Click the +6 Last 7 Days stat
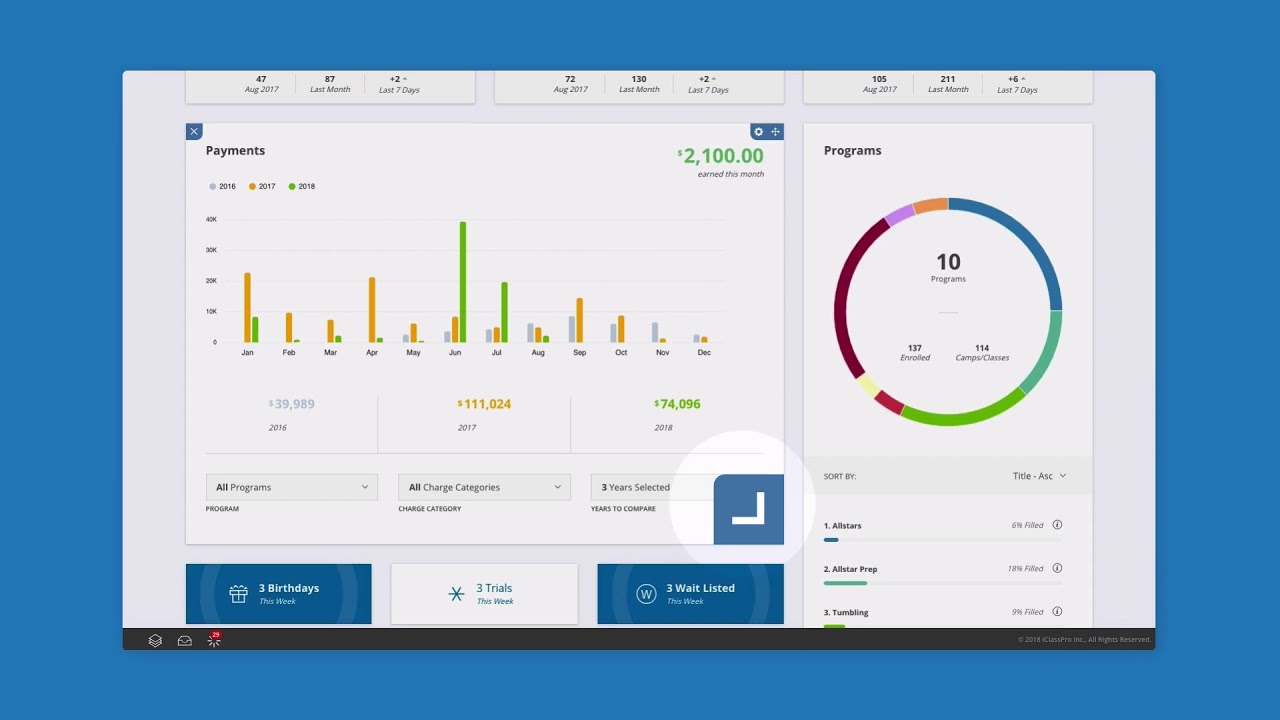 tap(1017, 84)
